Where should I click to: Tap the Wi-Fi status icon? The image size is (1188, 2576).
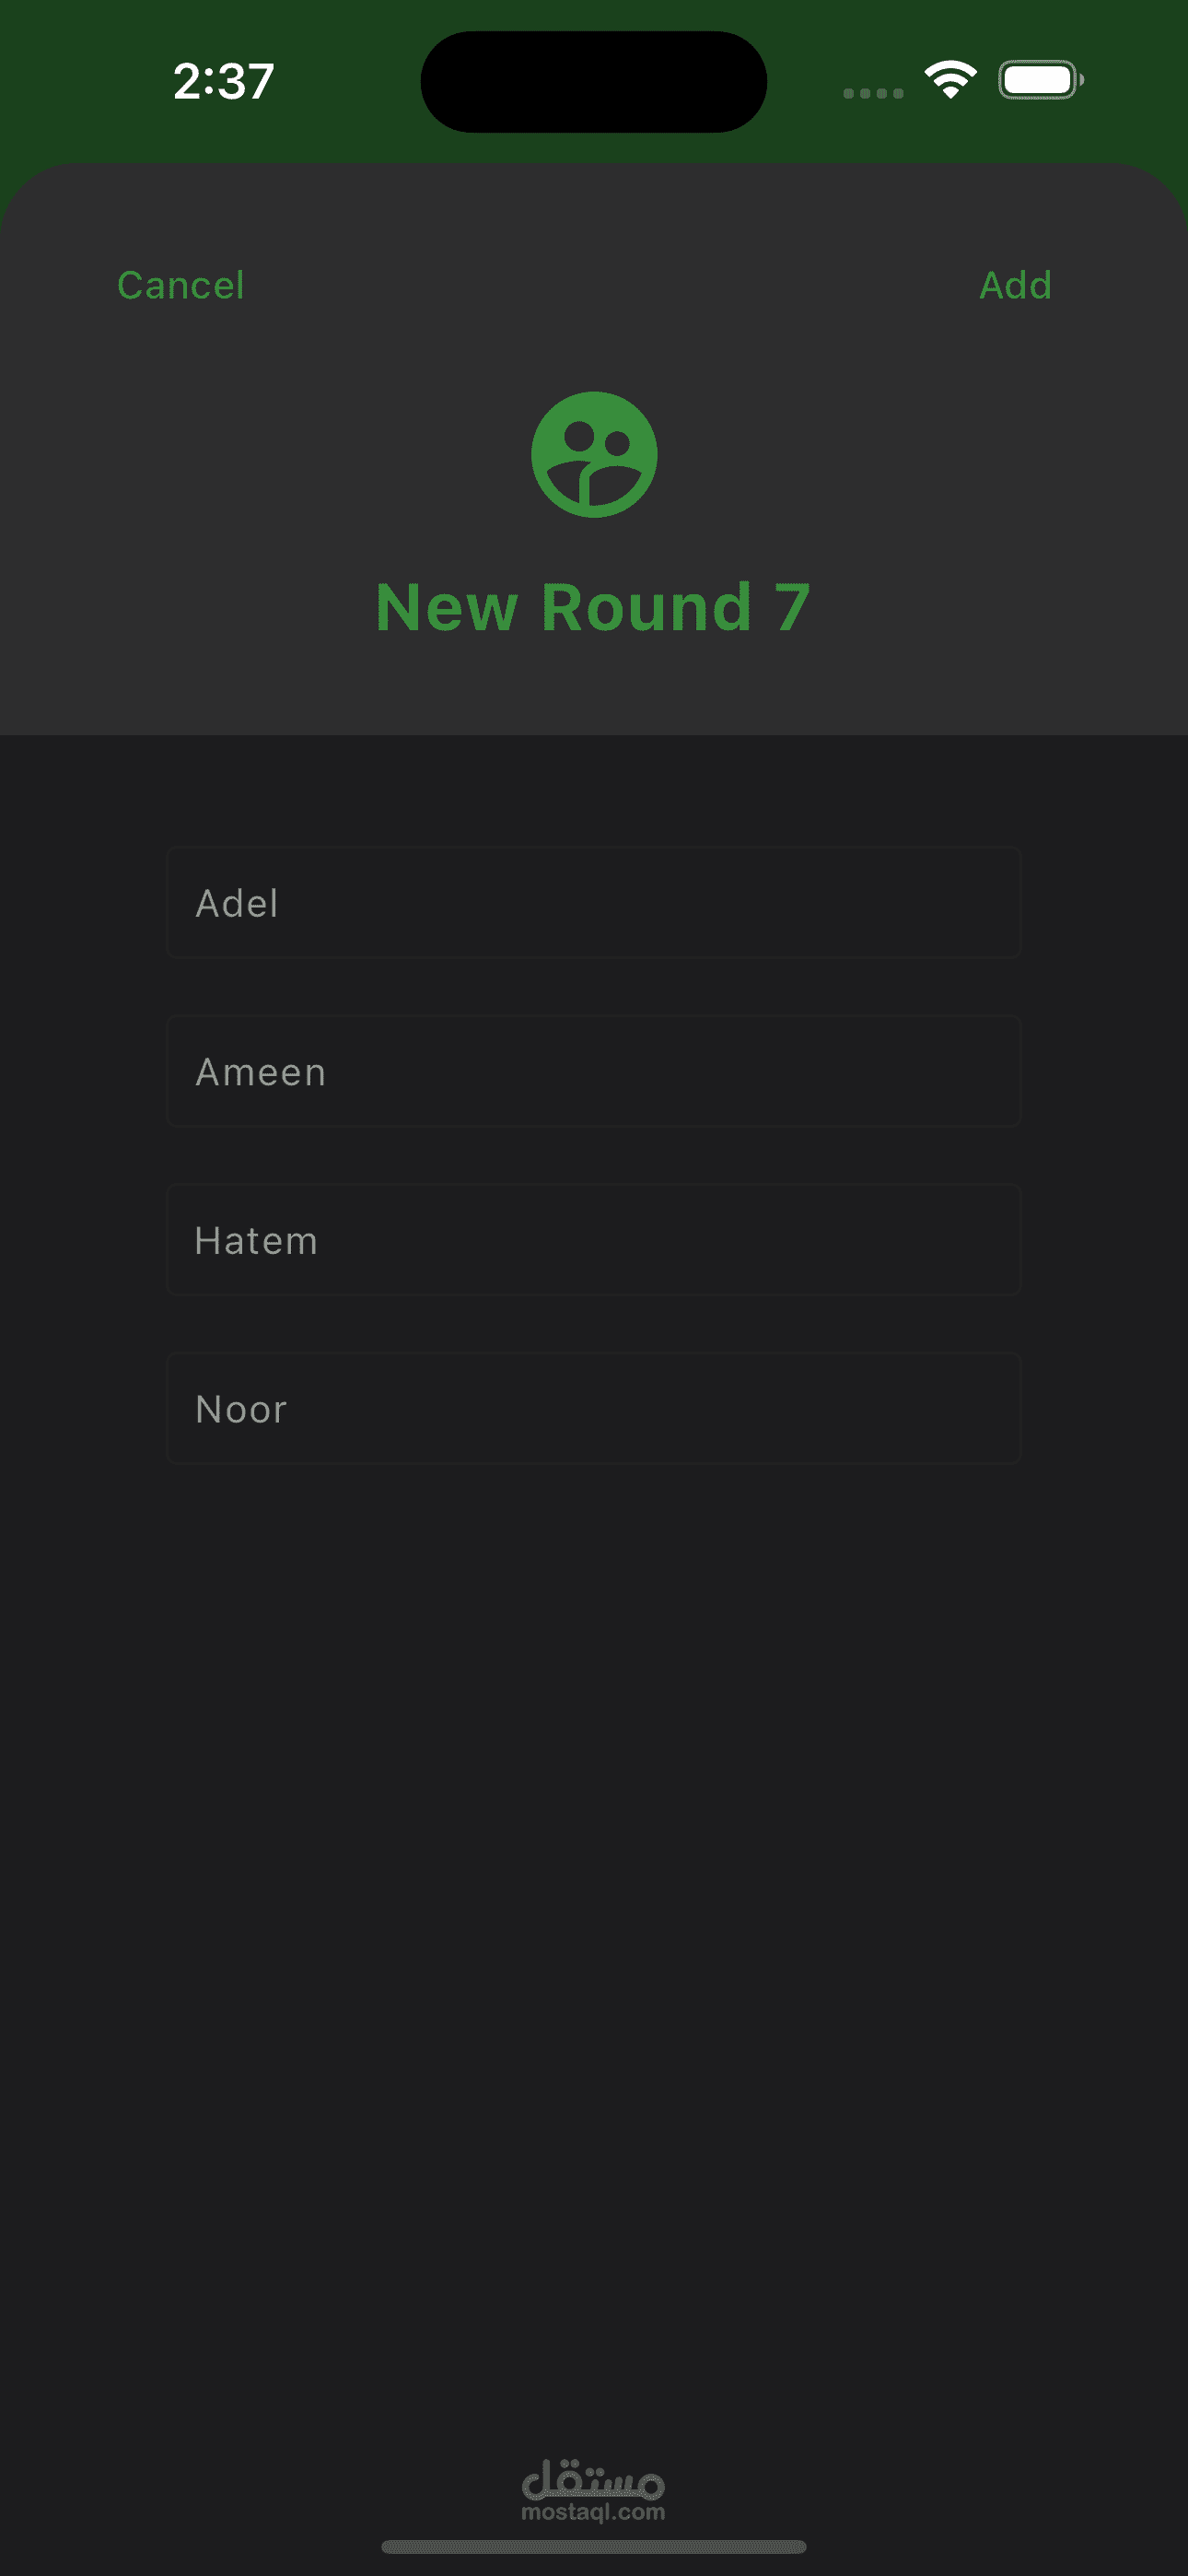coord(950,80)
